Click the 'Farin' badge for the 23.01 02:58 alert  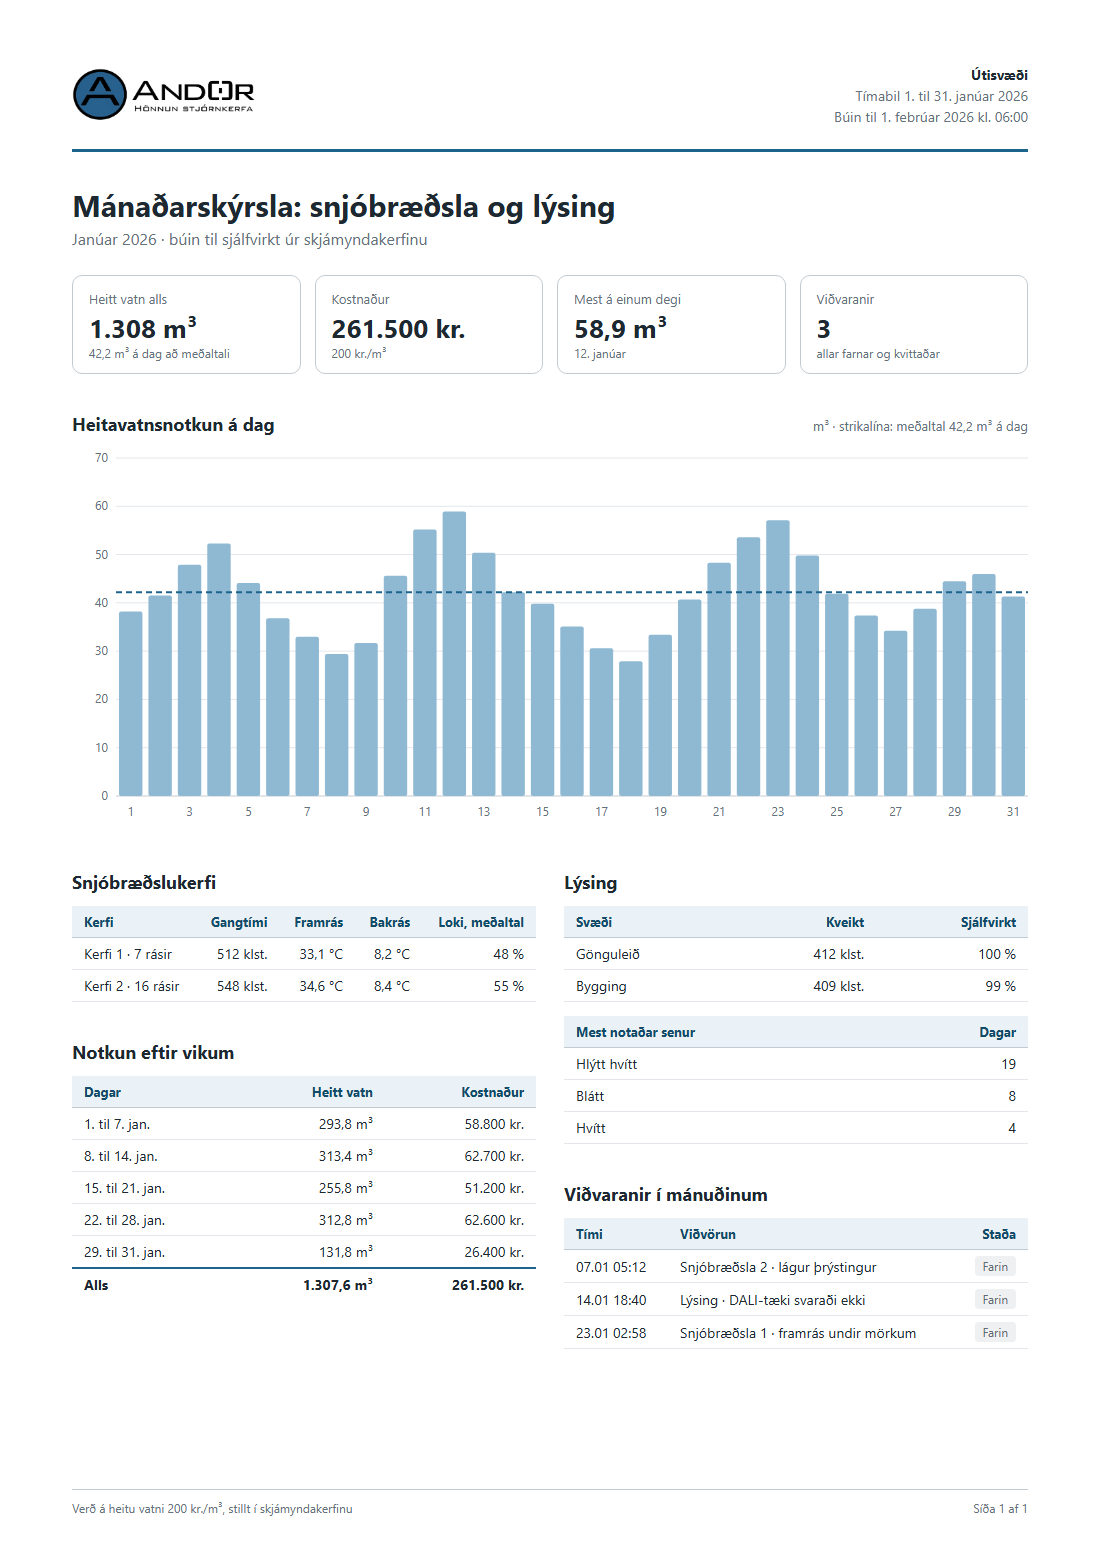[x=995, y=1333]
